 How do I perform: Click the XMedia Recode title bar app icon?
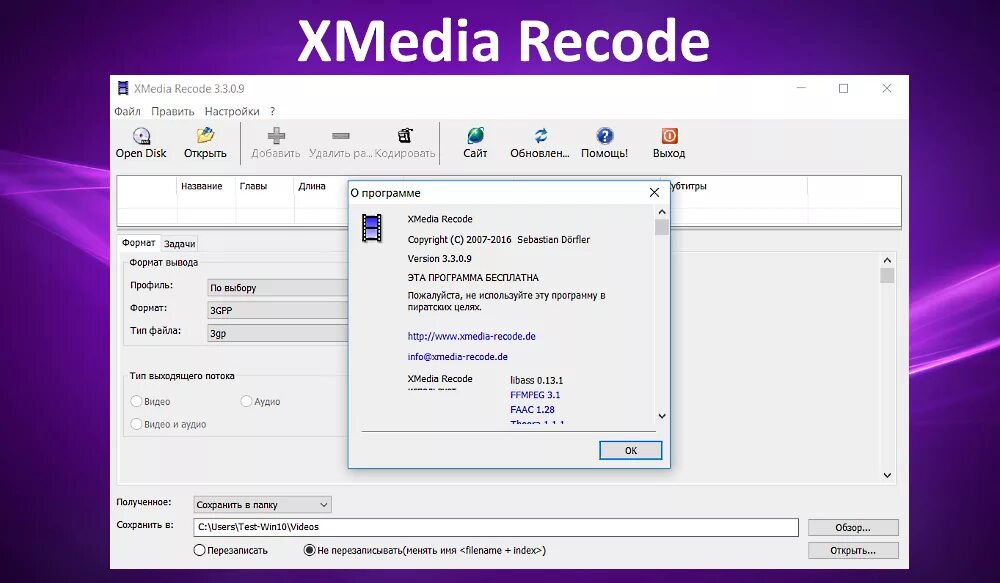click(x=123, y=88)
